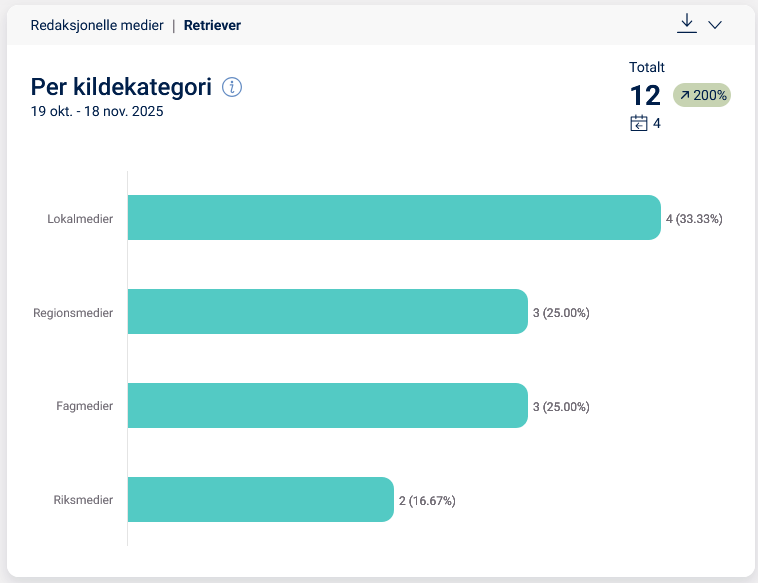Image resolution: width=758 pixels, height=583 pixels.
Task: Click the date range 19 okt. - 18 nov. 2025
Action: [97, 112]
